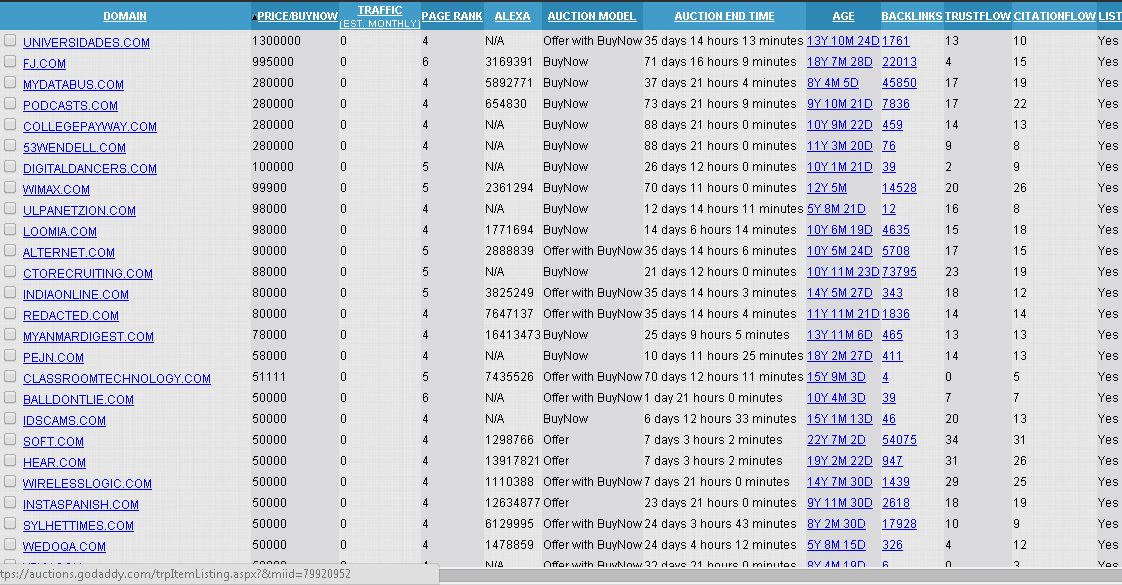Check the box beside SOFT.COM
1122x585 pixels.
point(10,440)
